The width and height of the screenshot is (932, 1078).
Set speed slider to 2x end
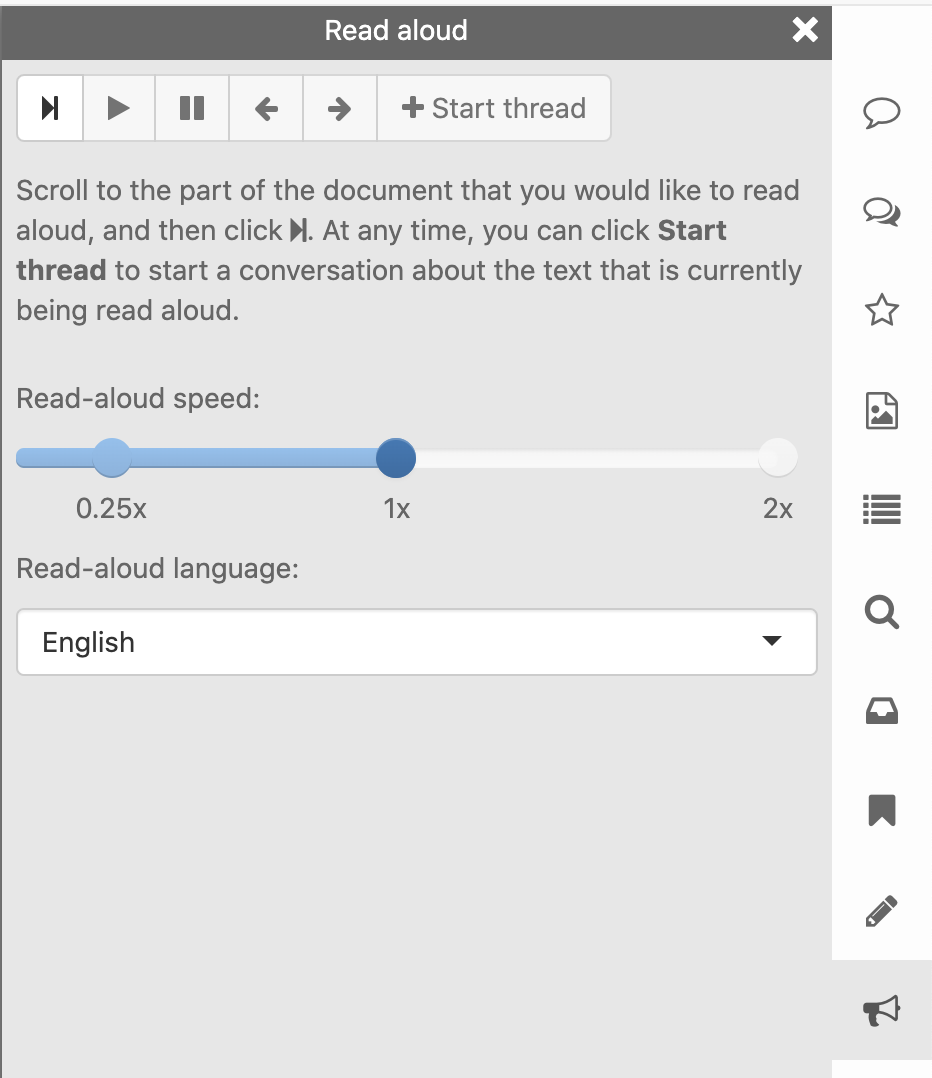(x=778, y=458)
